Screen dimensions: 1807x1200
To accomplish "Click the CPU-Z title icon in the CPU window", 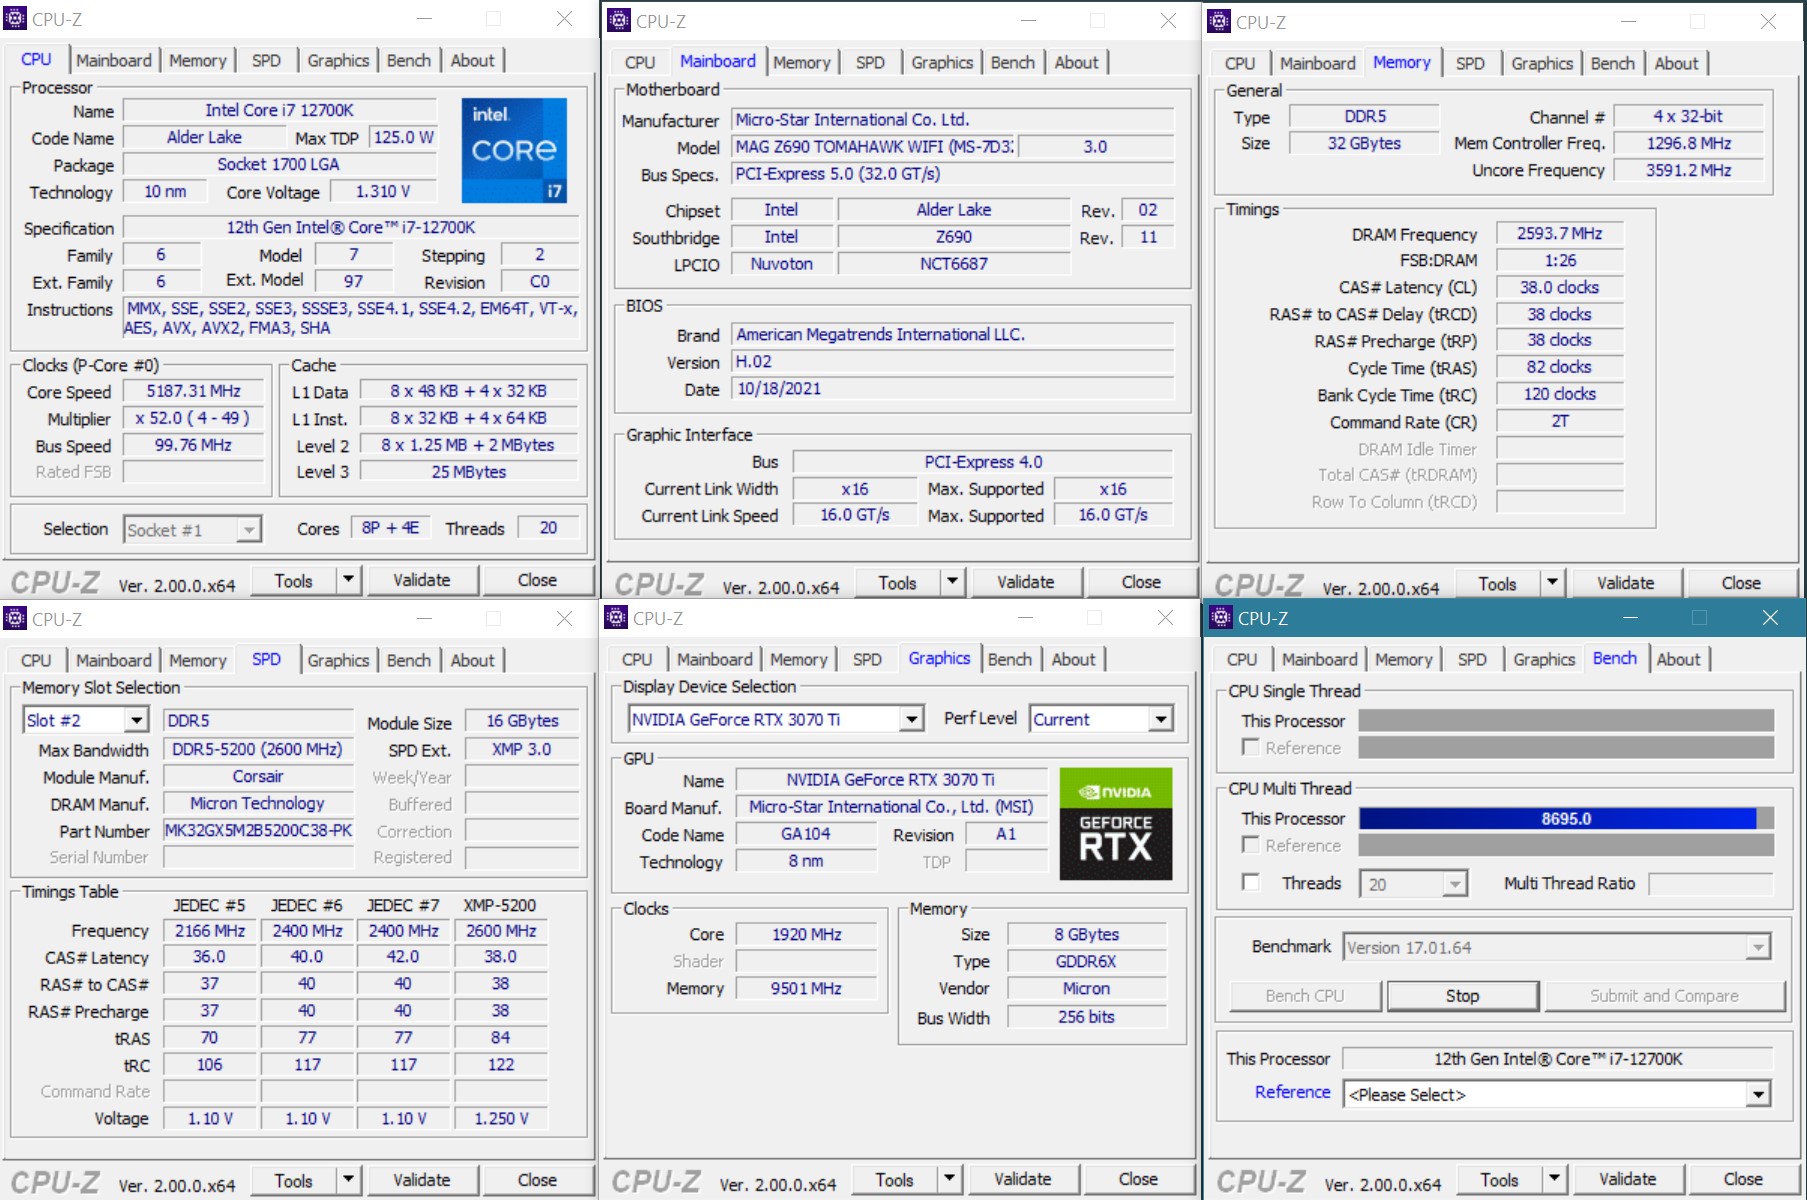I will (15, 19).
